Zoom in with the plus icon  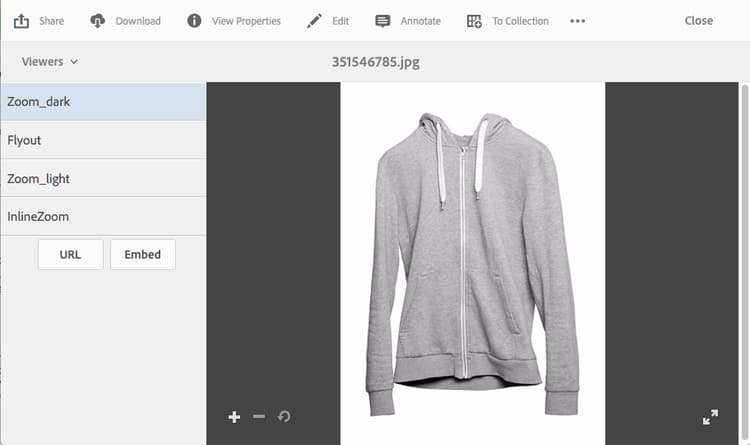(x=234, y=417)
